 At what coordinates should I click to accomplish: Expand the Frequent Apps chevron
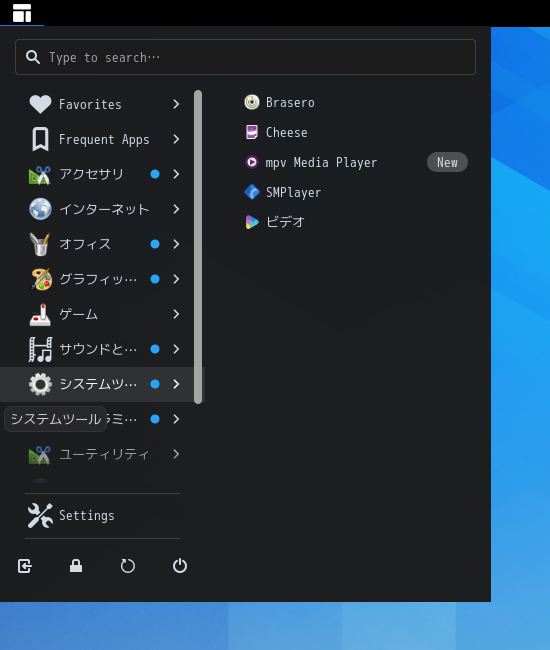[x=176, y=139]
